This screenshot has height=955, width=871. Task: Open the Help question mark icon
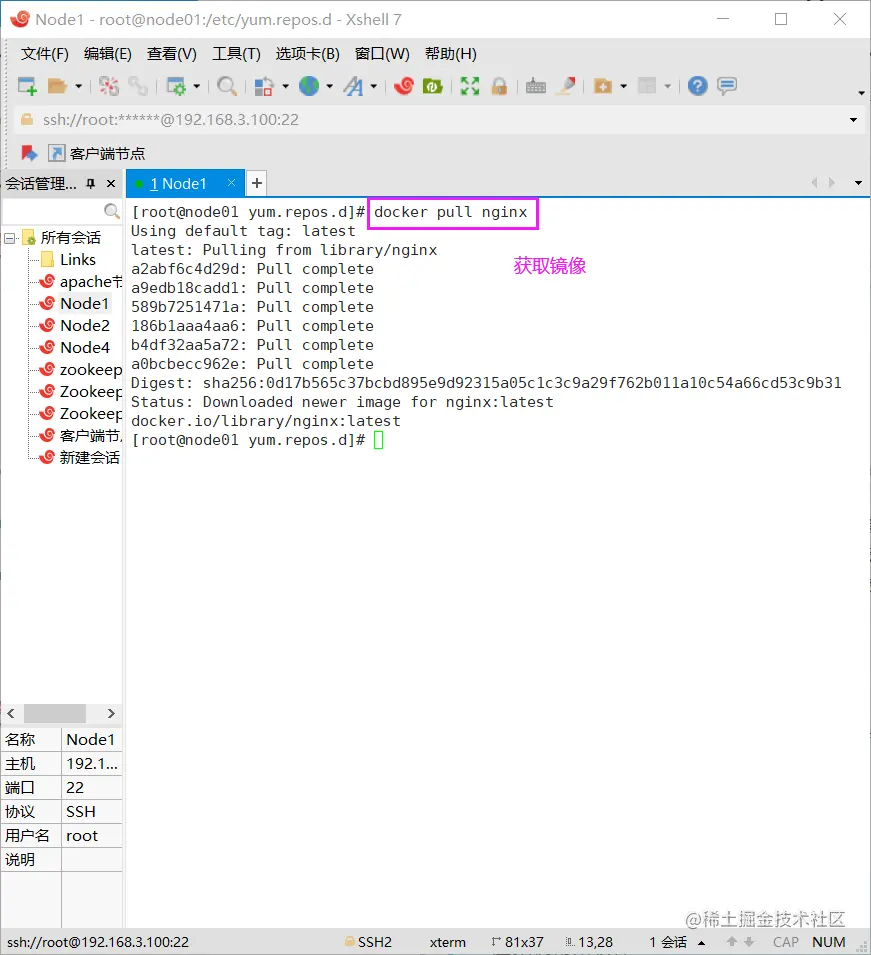coord(697,86)
